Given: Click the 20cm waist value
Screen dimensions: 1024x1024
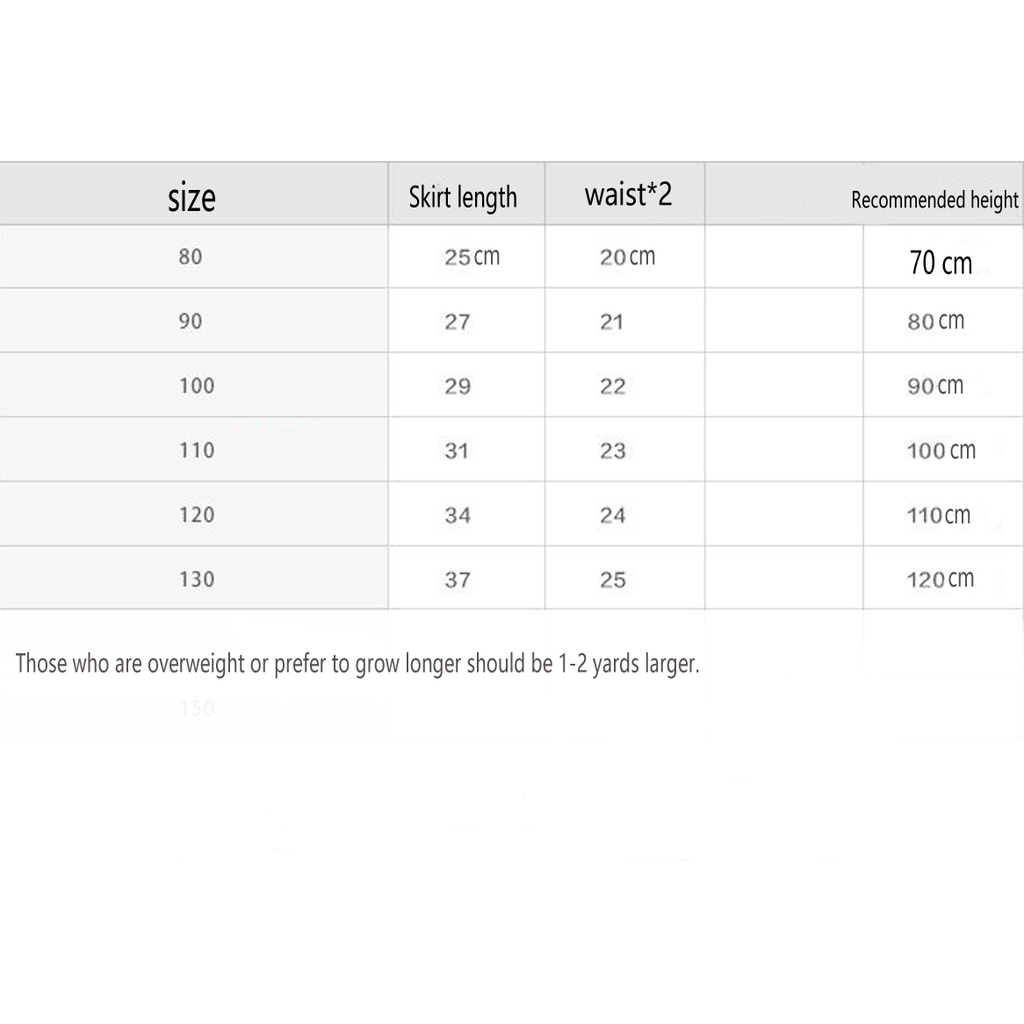Looking at the screenshot, I should click(x=628, y=257).
